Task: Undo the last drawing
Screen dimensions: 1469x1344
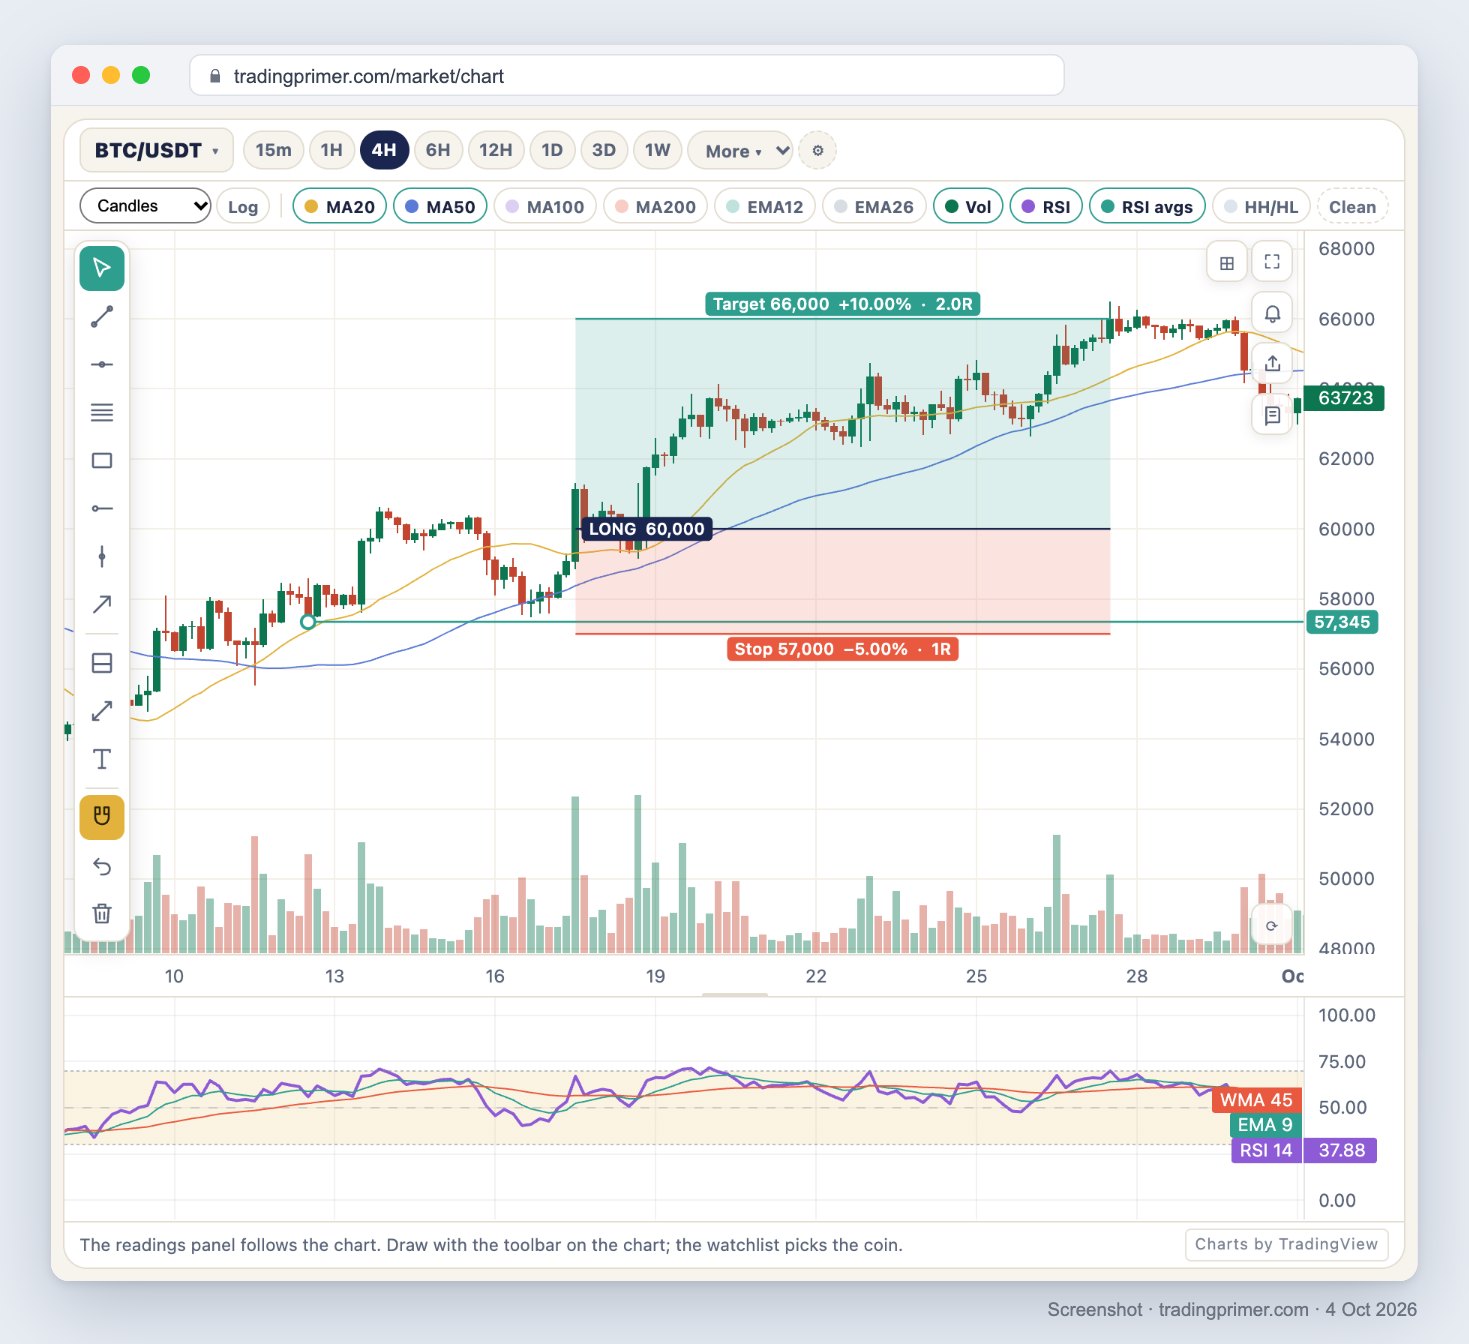Action: pos(102,866)
